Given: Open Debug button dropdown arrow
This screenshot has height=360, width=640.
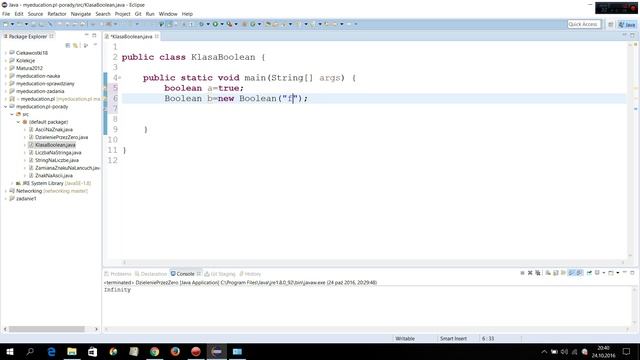Looking at the screenshot, I should point(208,24).
